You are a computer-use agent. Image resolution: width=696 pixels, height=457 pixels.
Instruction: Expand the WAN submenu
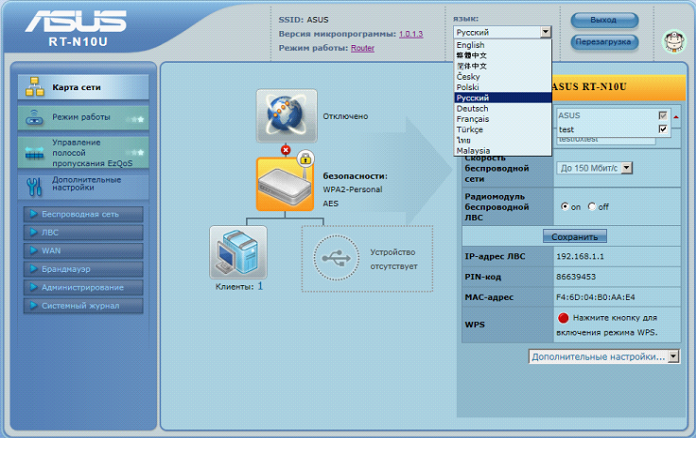pos(83,250)
